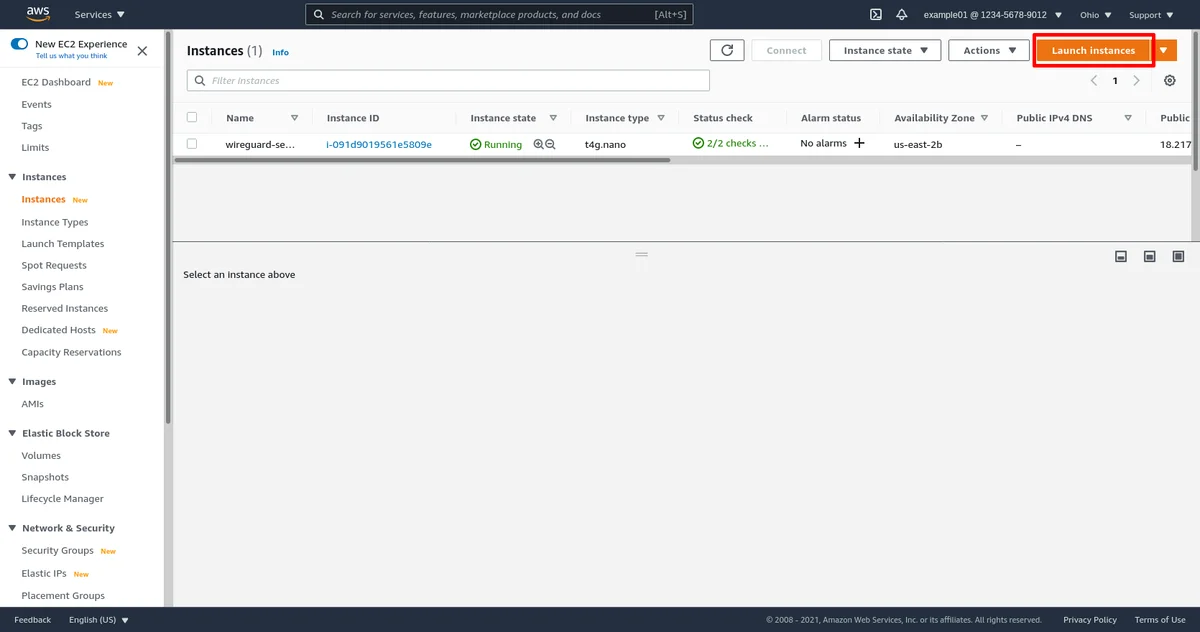Click the AWS logo home icon
Image resolution: width=1200 pixels, height=632 pixels.
pos(38,14)
